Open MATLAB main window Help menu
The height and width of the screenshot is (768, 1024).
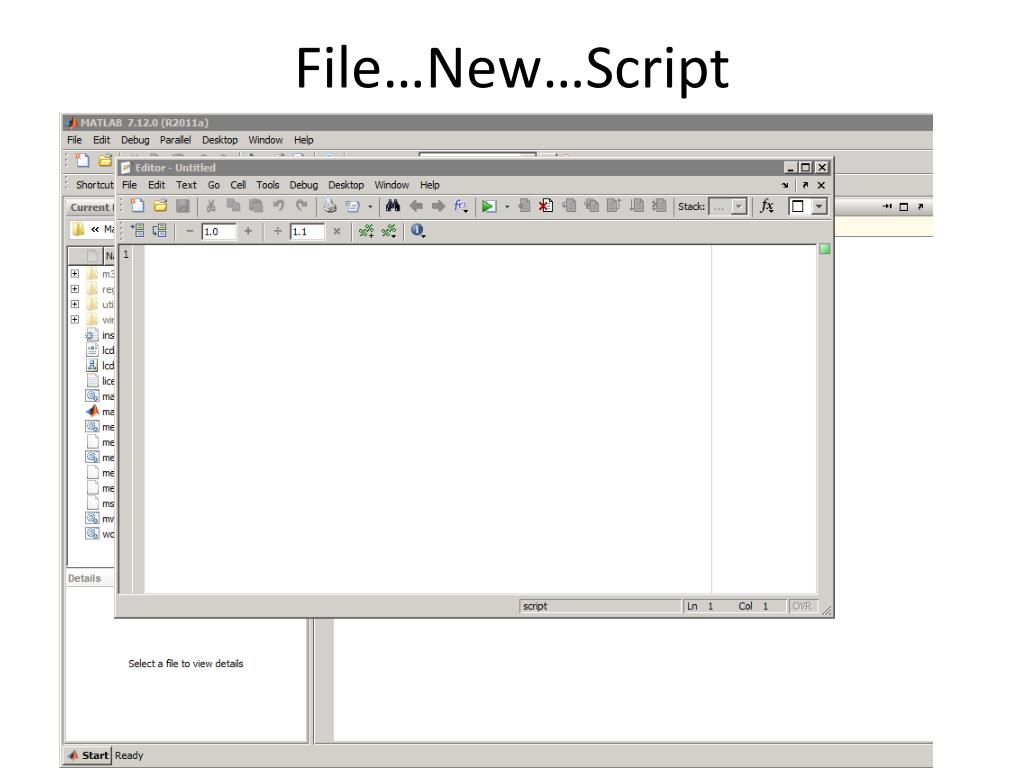[x=304, y=140]
